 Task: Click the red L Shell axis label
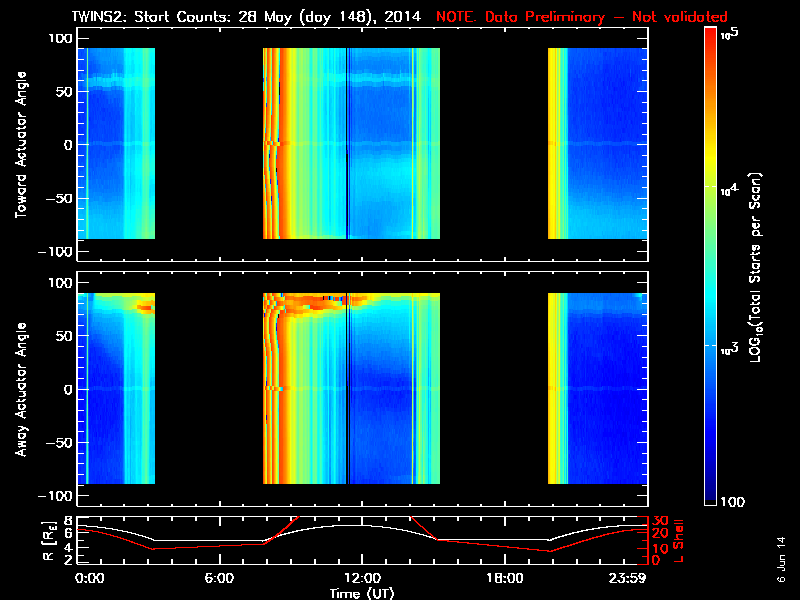(679, 541)
